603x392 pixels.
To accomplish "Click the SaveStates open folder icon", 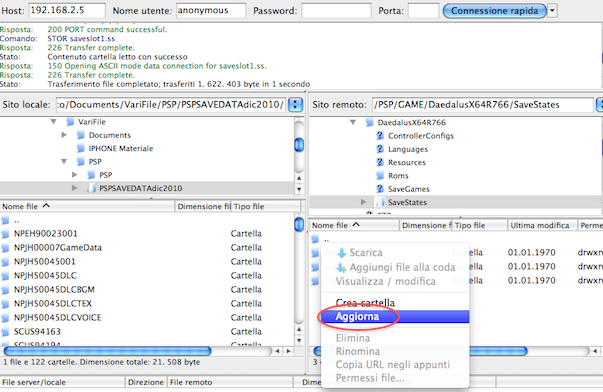I will tap(380, 202).
